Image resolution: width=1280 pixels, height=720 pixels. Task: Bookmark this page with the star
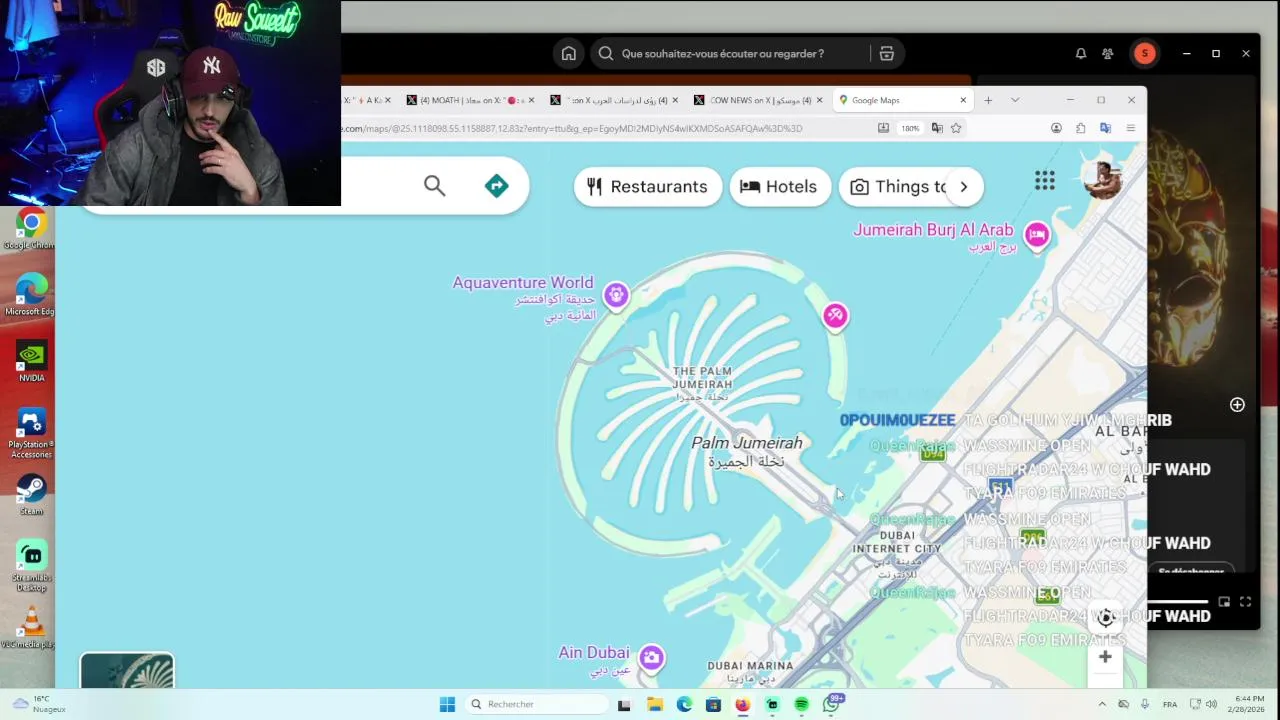coord(956,128)
